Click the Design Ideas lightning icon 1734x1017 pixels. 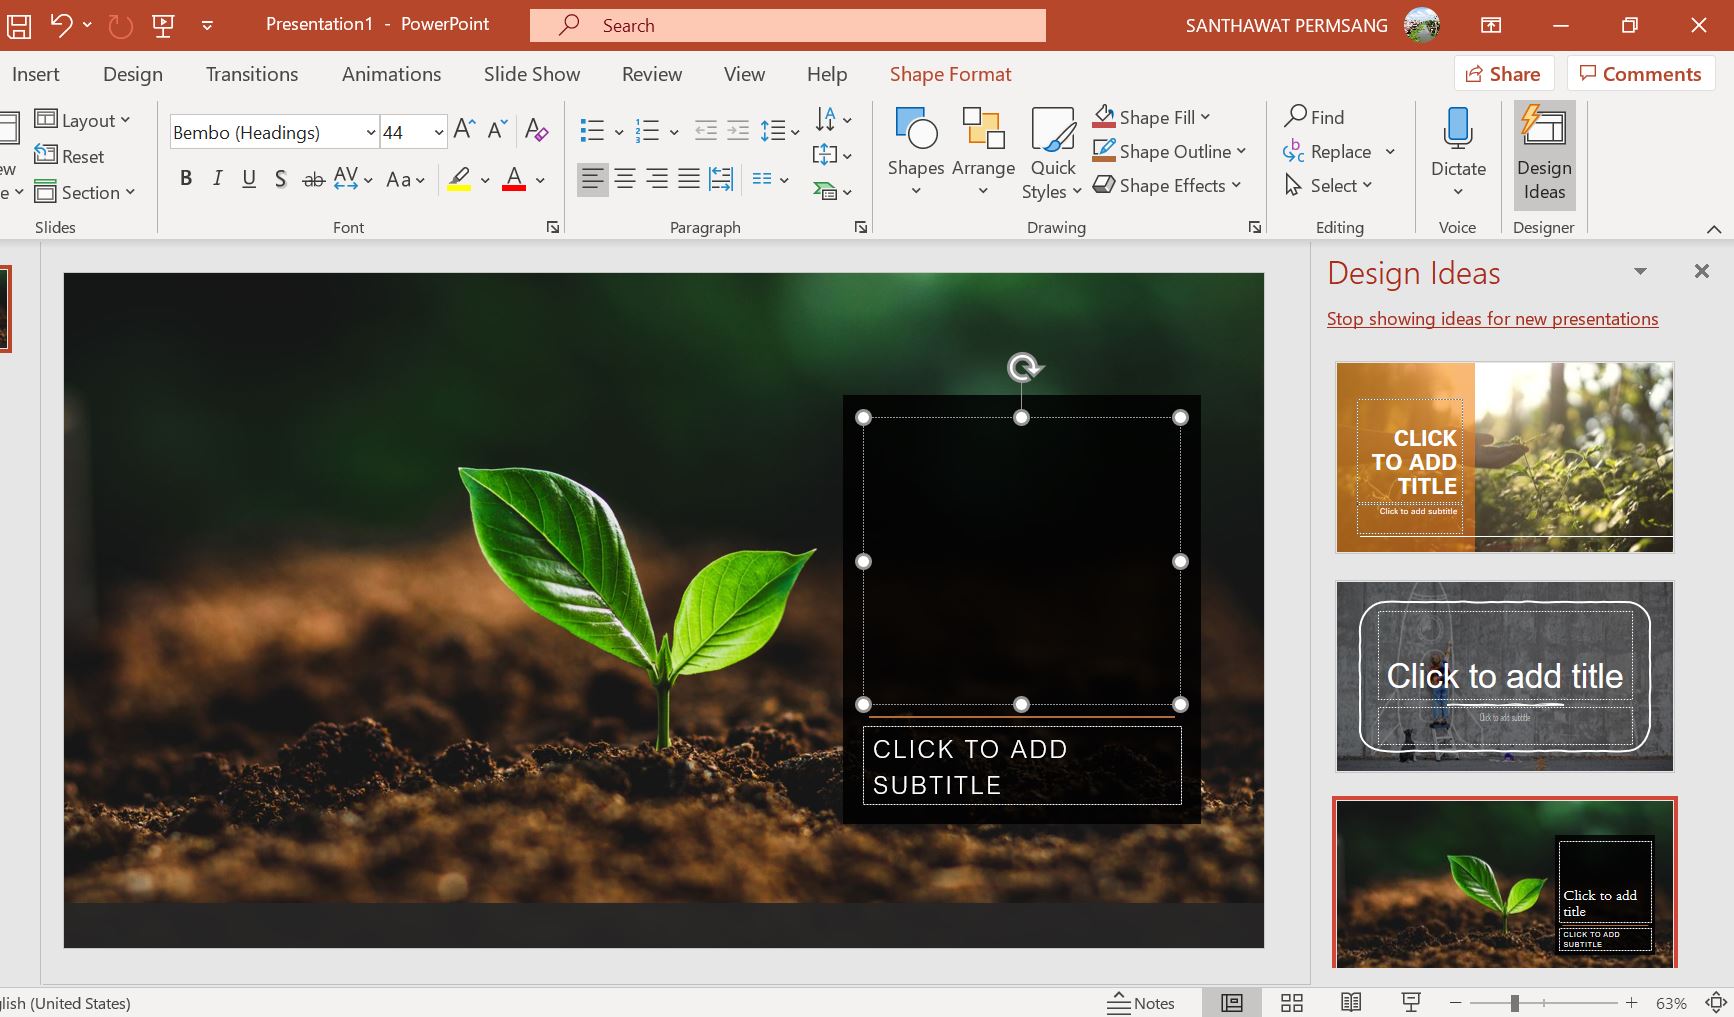(1543, 127)
